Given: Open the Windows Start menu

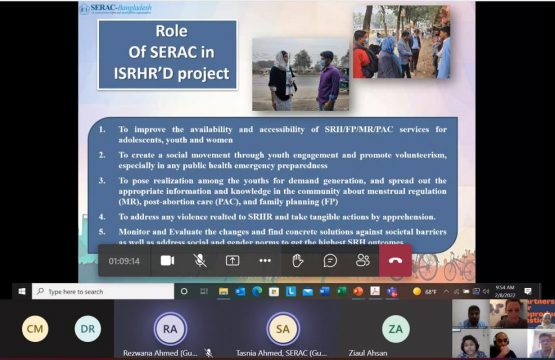Looking at the screenshot, I should [22, 291].
